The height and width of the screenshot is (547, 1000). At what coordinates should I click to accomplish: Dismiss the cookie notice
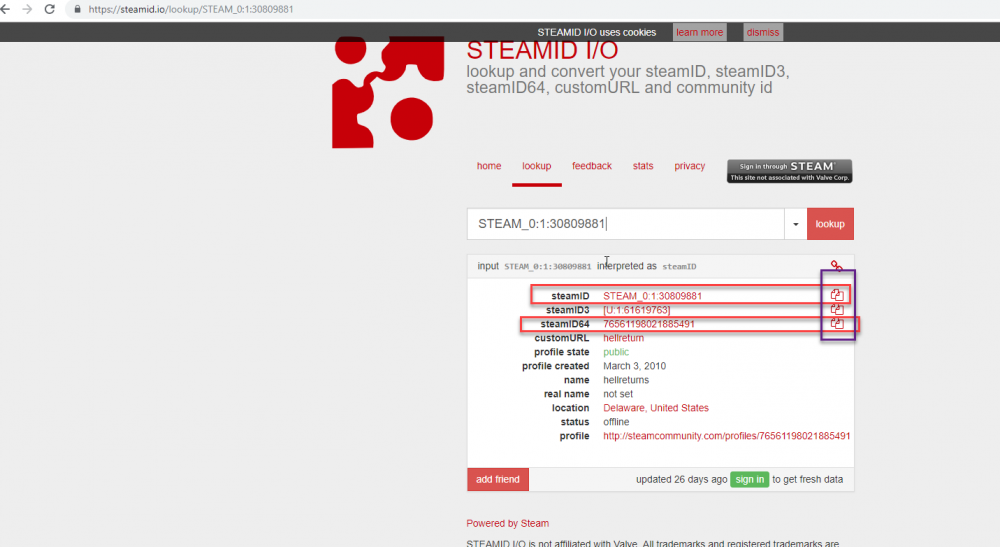coord(763,33)
